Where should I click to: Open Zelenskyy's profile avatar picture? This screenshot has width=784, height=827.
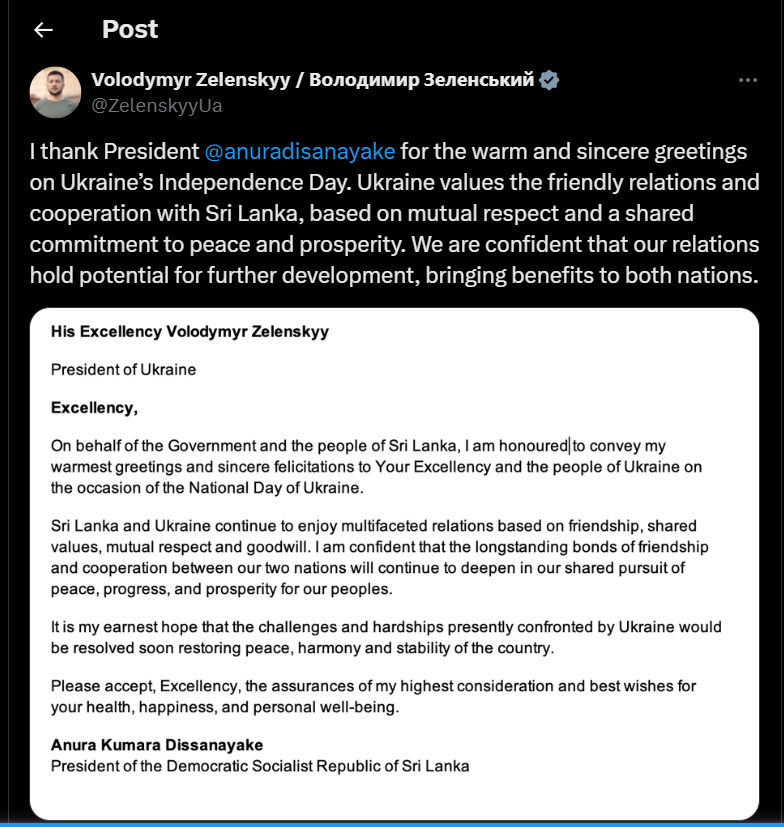(x=55, y=92)
